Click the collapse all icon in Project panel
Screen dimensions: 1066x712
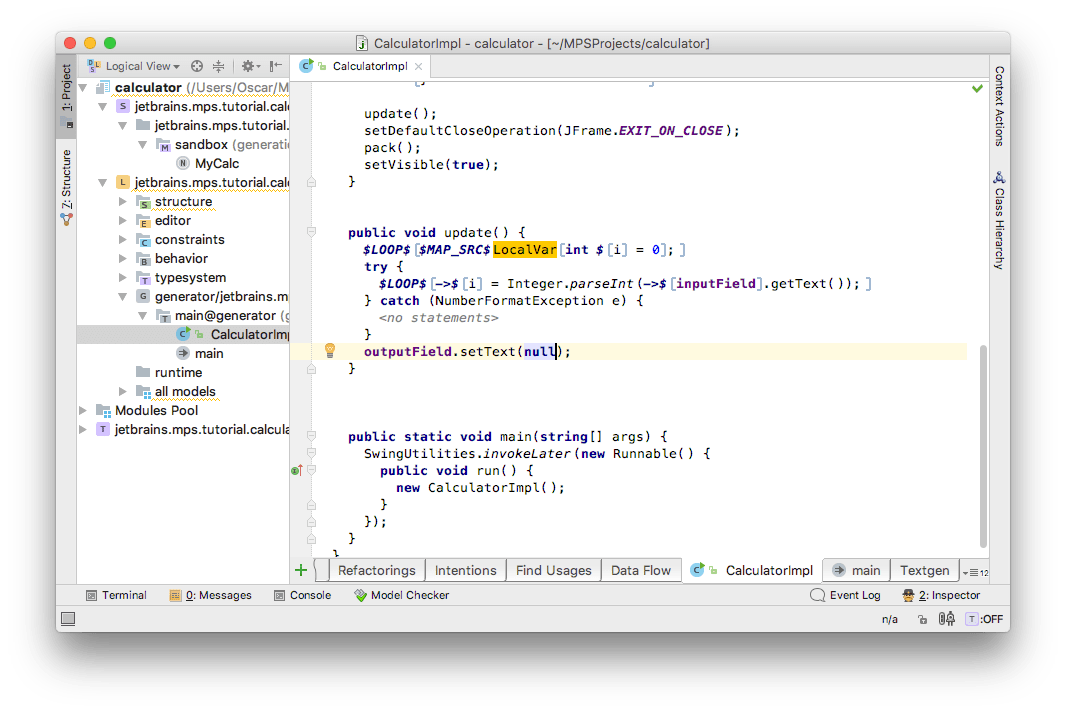218,66
